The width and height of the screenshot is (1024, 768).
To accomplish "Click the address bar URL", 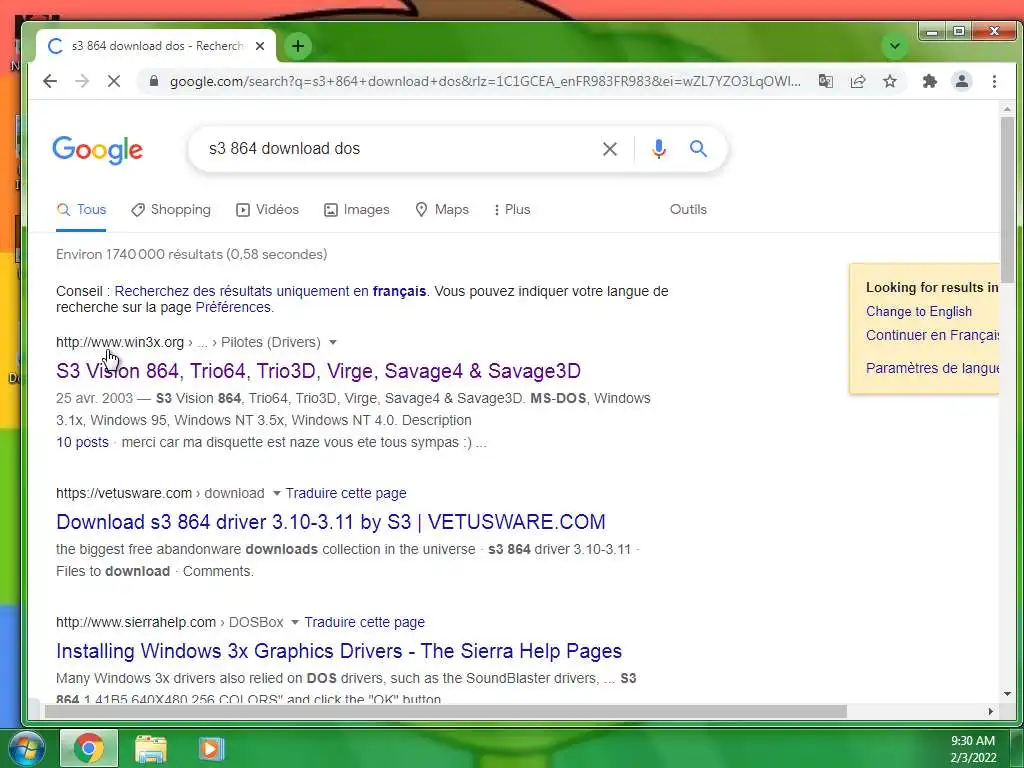I will pos(485,82).
